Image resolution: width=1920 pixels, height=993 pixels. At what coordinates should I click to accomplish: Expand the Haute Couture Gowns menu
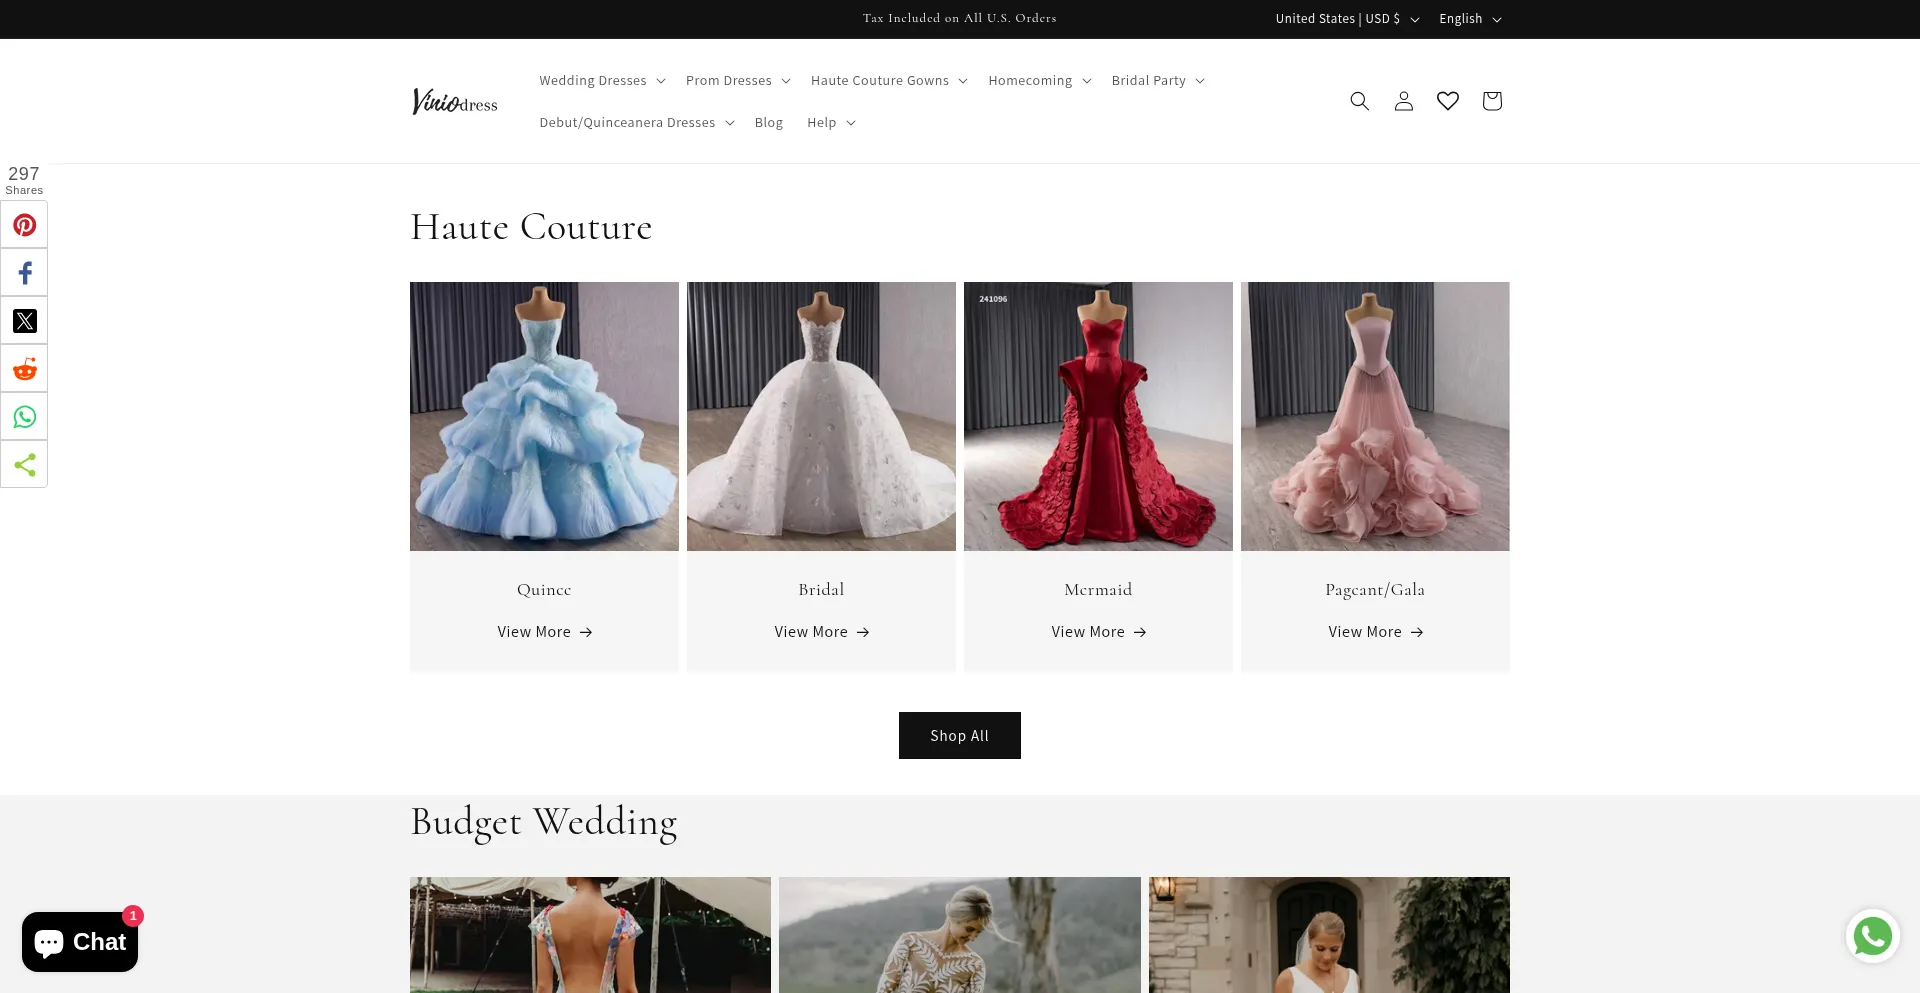[888, 81]
